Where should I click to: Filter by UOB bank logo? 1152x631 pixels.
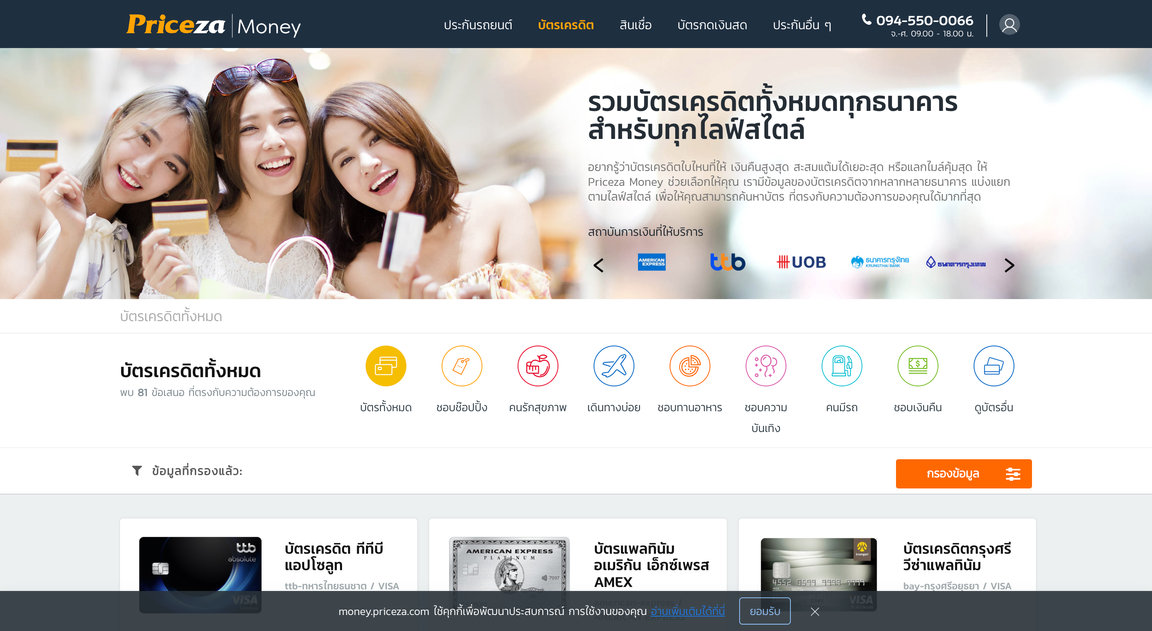tap(802, 262)
